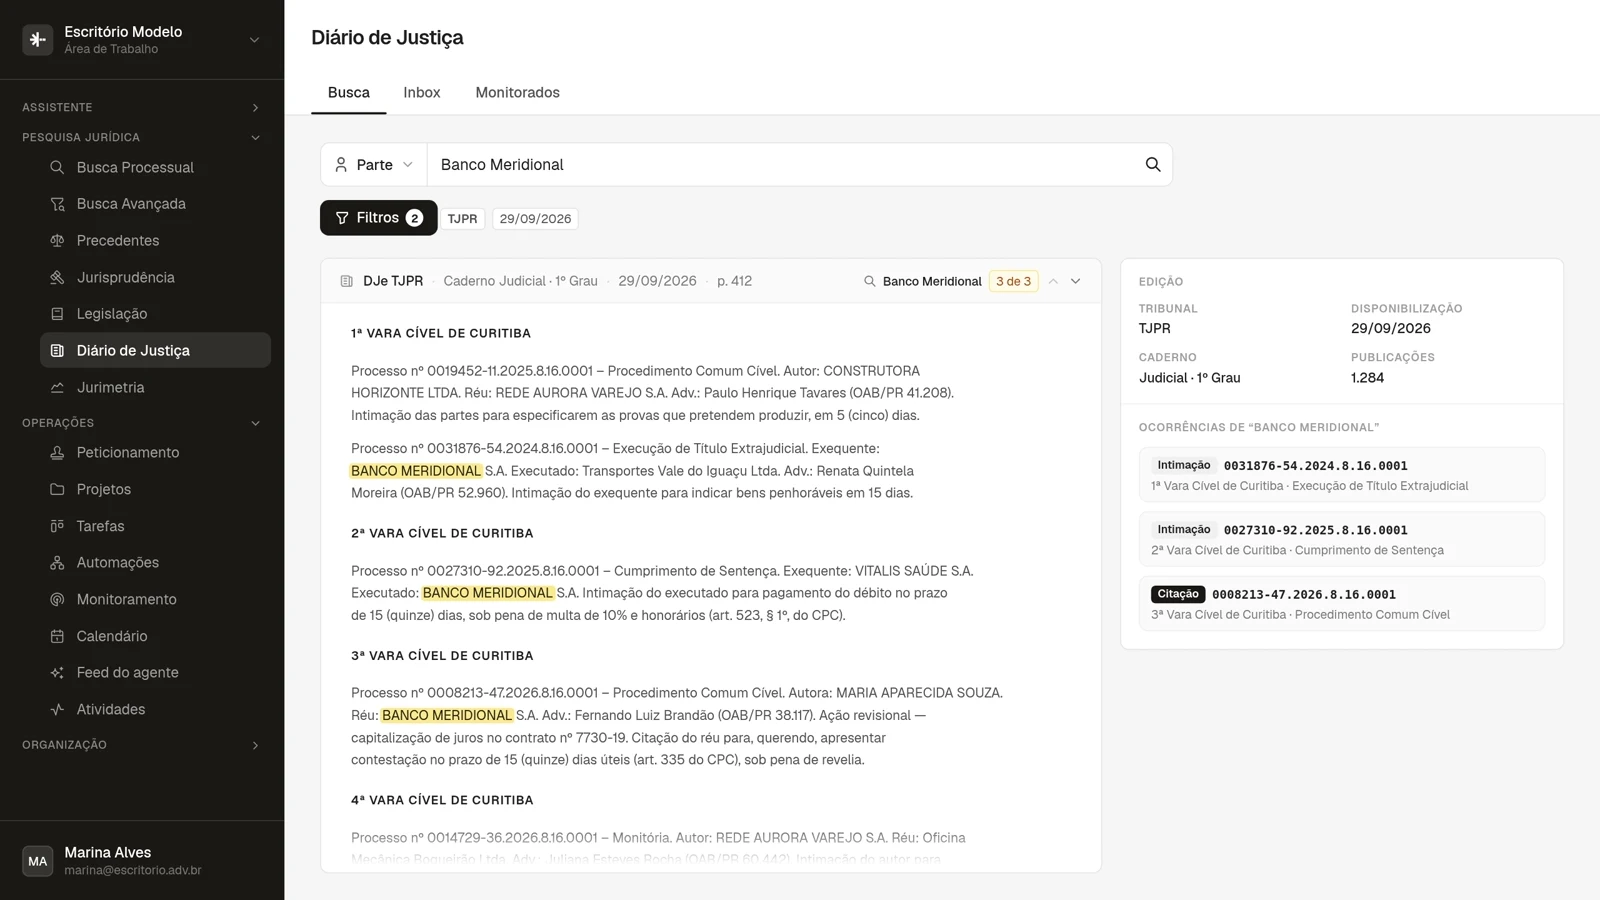Viewport: 1600px width, 900px height.
Task: Open Feed do agente
Action: pyautogui.click(x=155, y=672)
